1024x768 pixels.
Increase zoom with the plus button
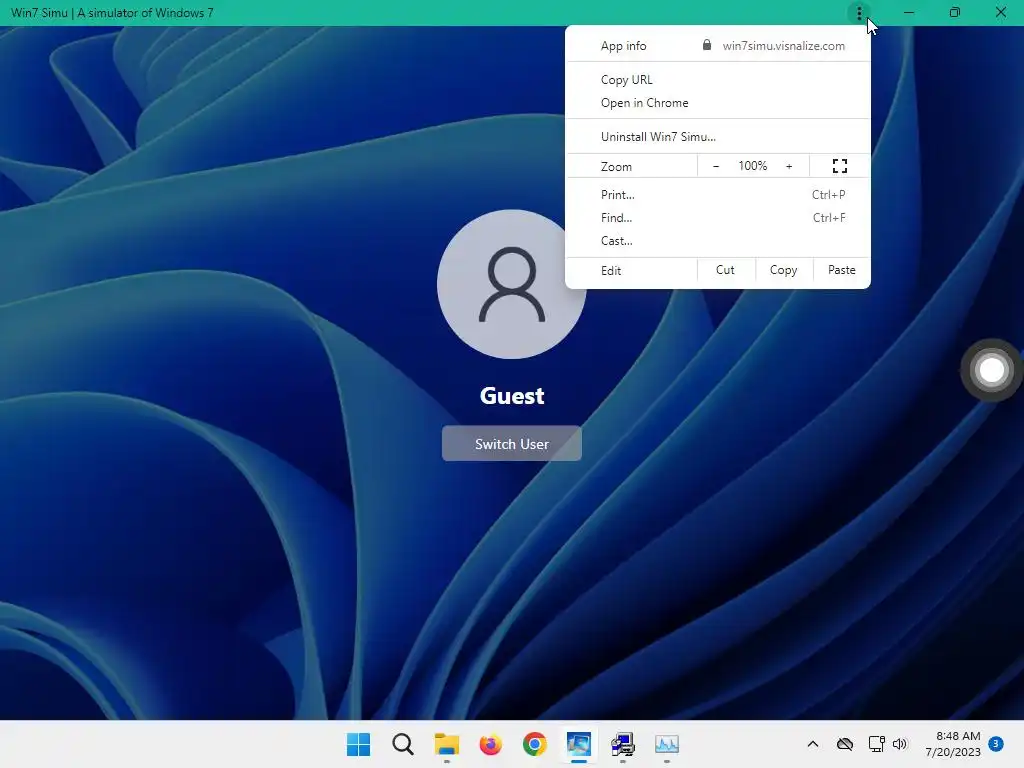789,167
